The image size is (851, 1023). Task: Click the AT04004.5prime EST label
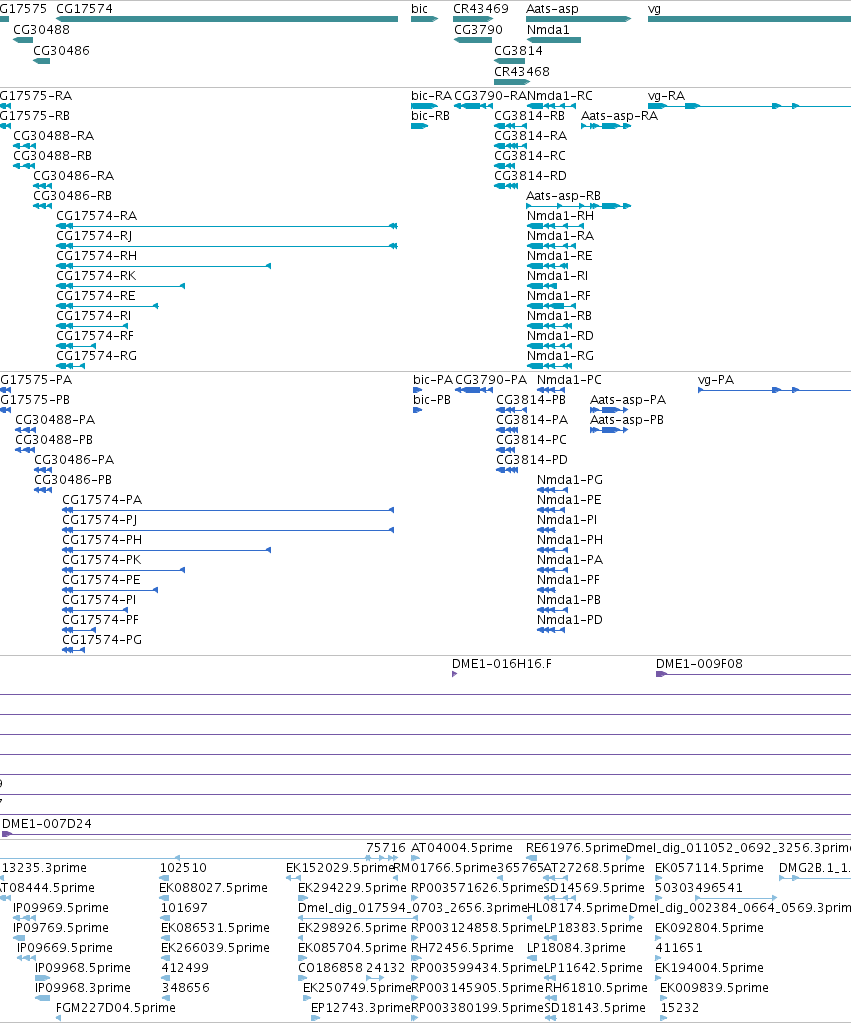click(x=462, y=847)
